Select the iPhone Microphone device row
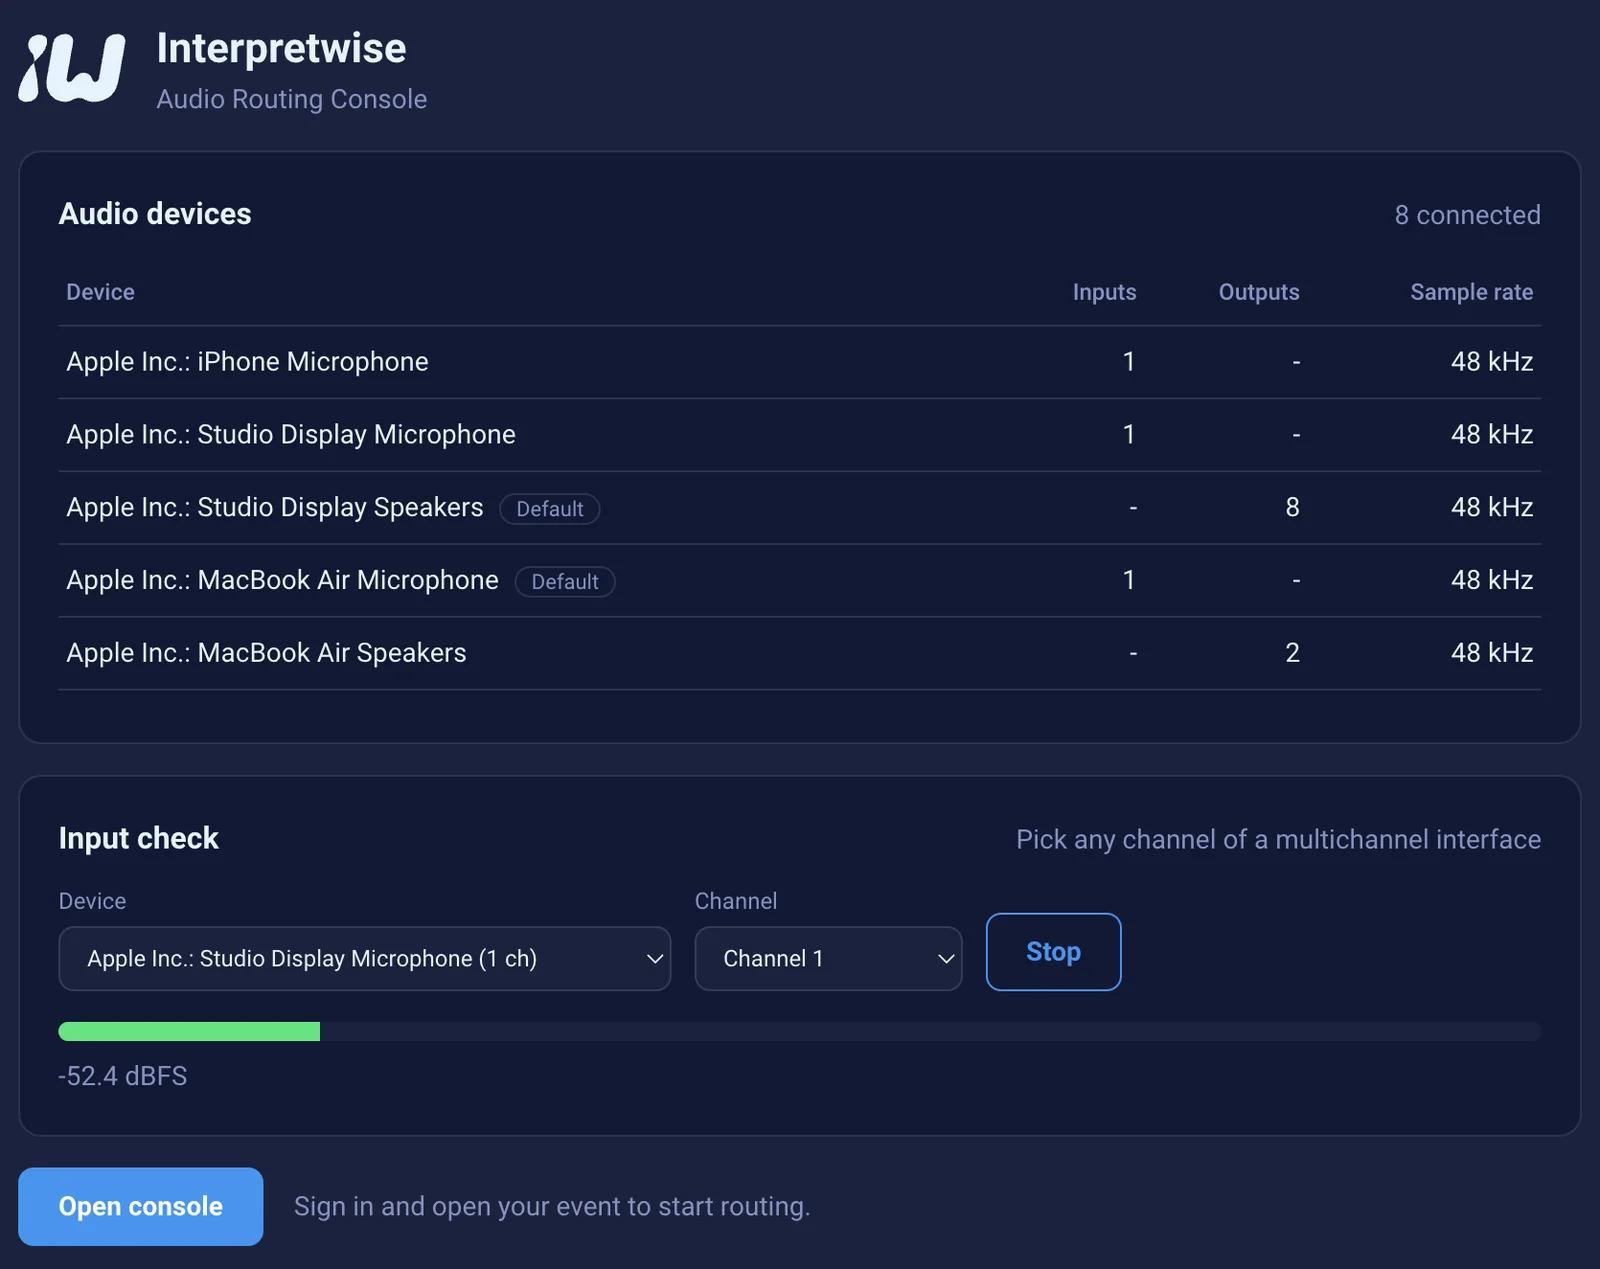 [800, 362]
